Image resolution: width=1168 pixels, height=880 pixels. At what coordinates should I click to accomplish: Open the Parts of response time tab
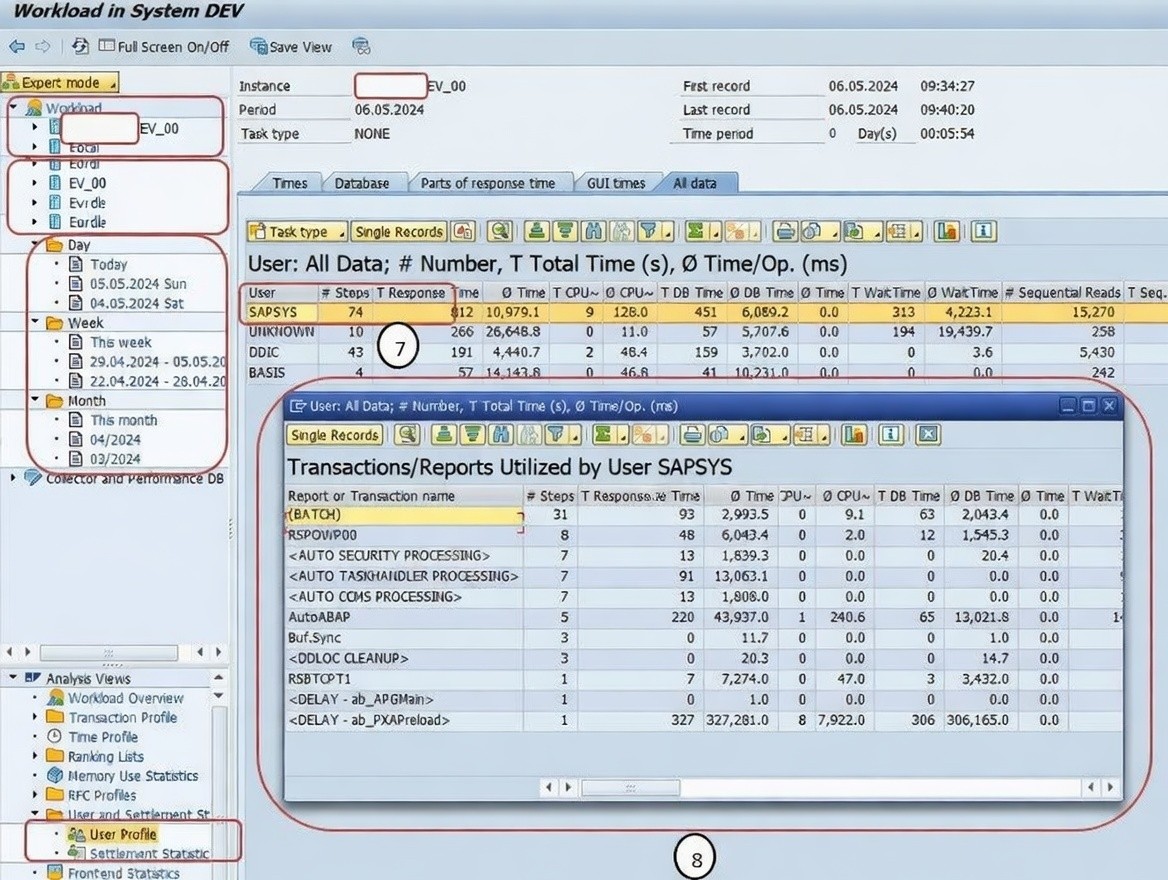point(487,183)
